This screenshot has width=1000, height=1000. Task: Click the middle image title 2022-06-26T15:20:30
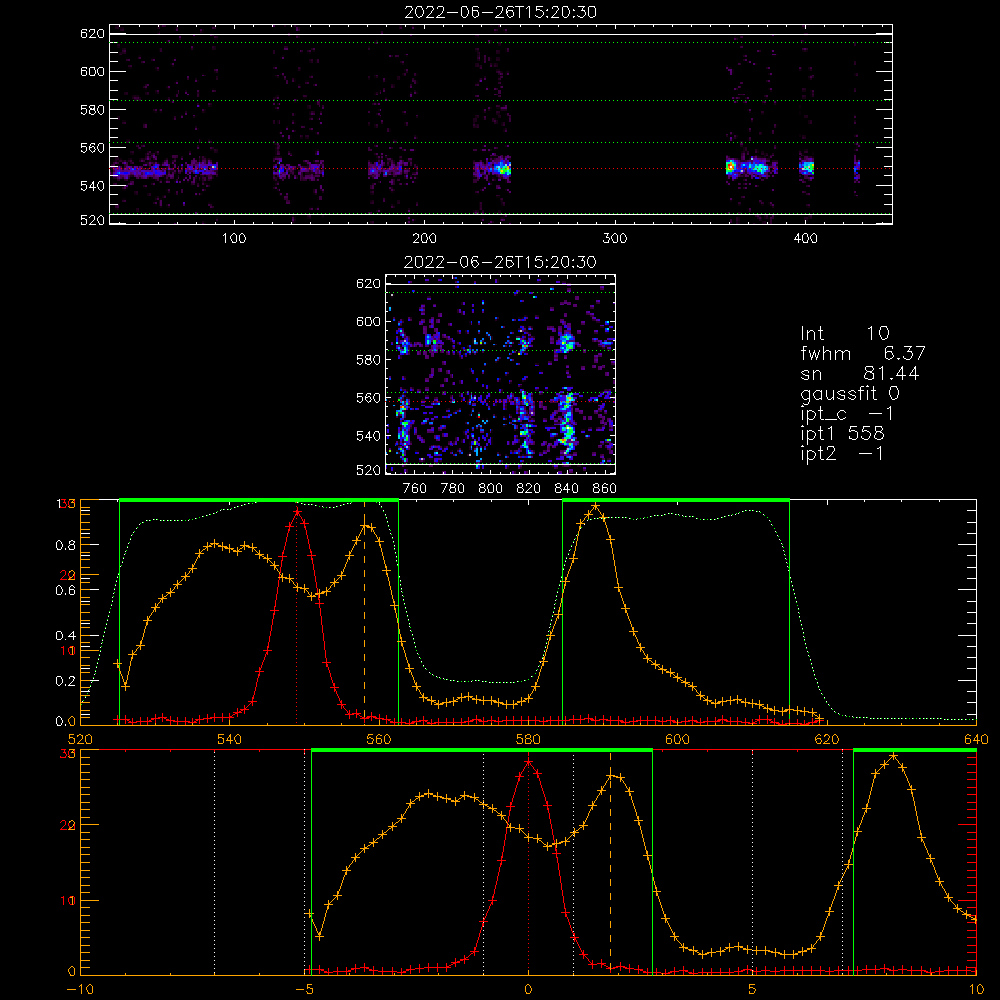pyautogui.click(x=501, y=262)
